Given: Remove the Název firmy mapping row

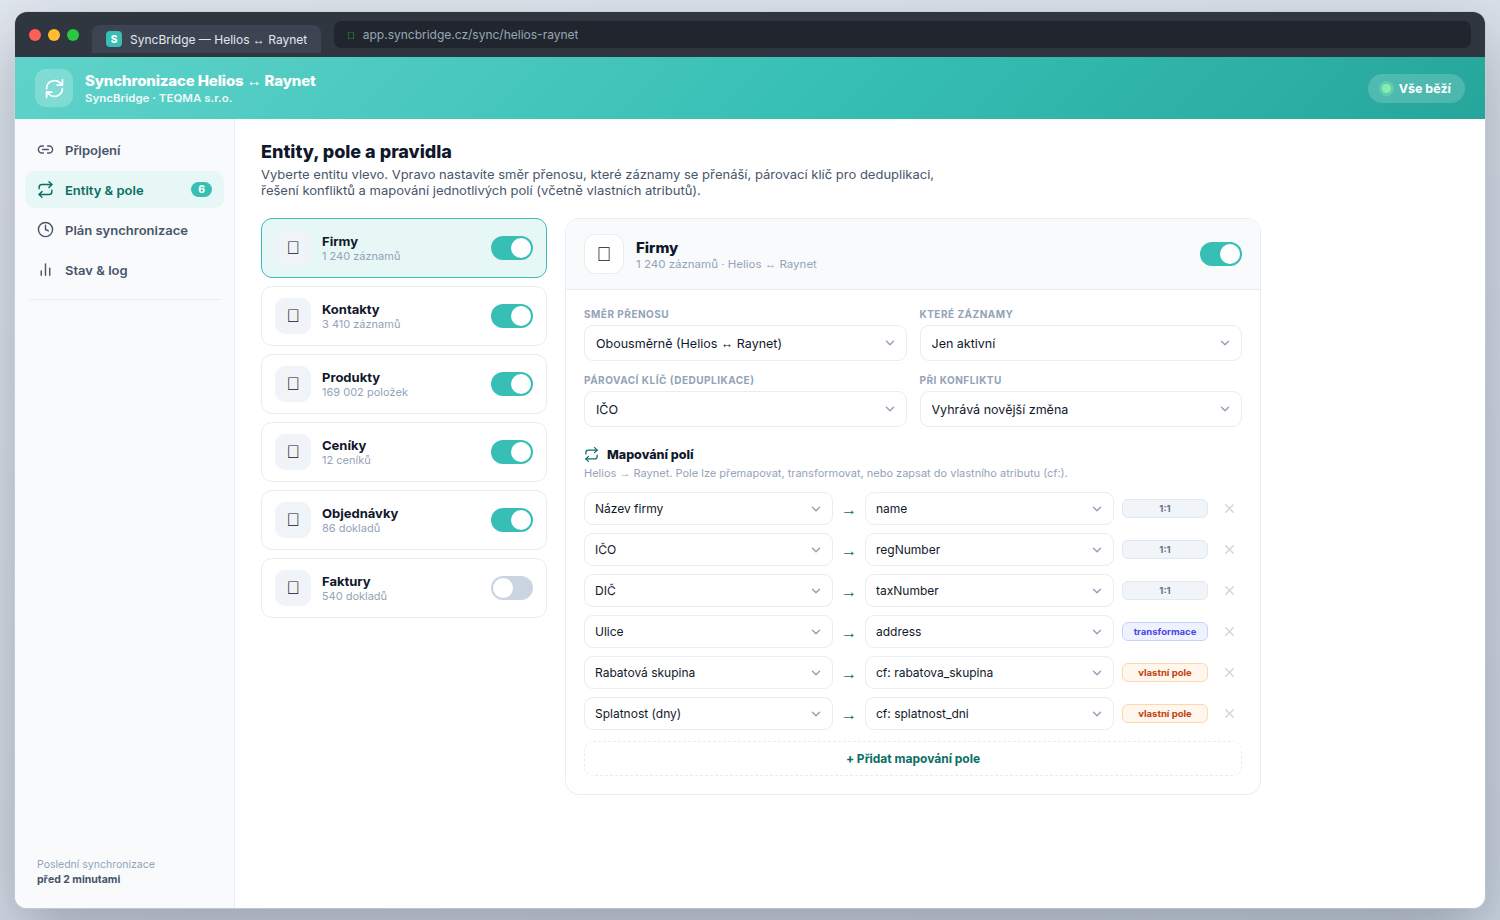Looking at the screenshot, I should click(x=1229, y=509).
